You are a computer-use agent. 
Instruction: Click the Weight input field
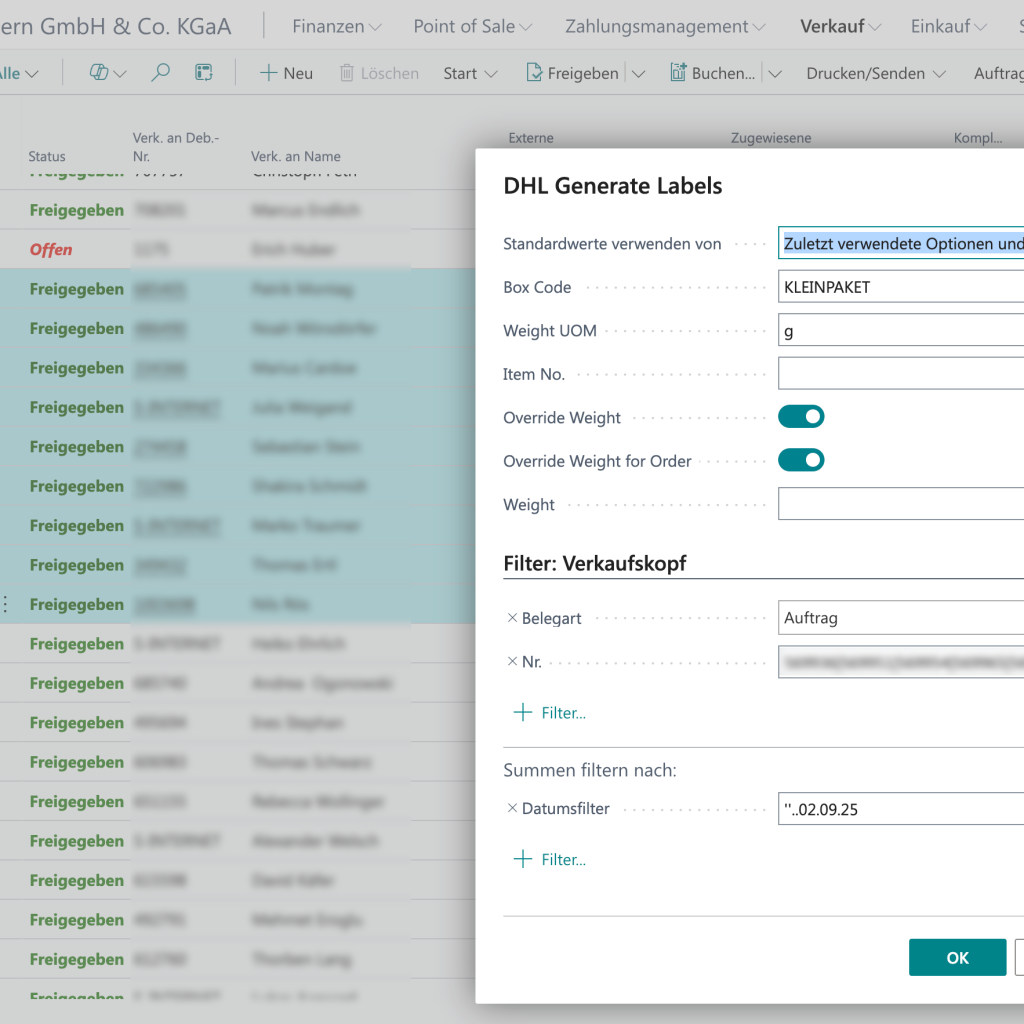coord(901,504)
